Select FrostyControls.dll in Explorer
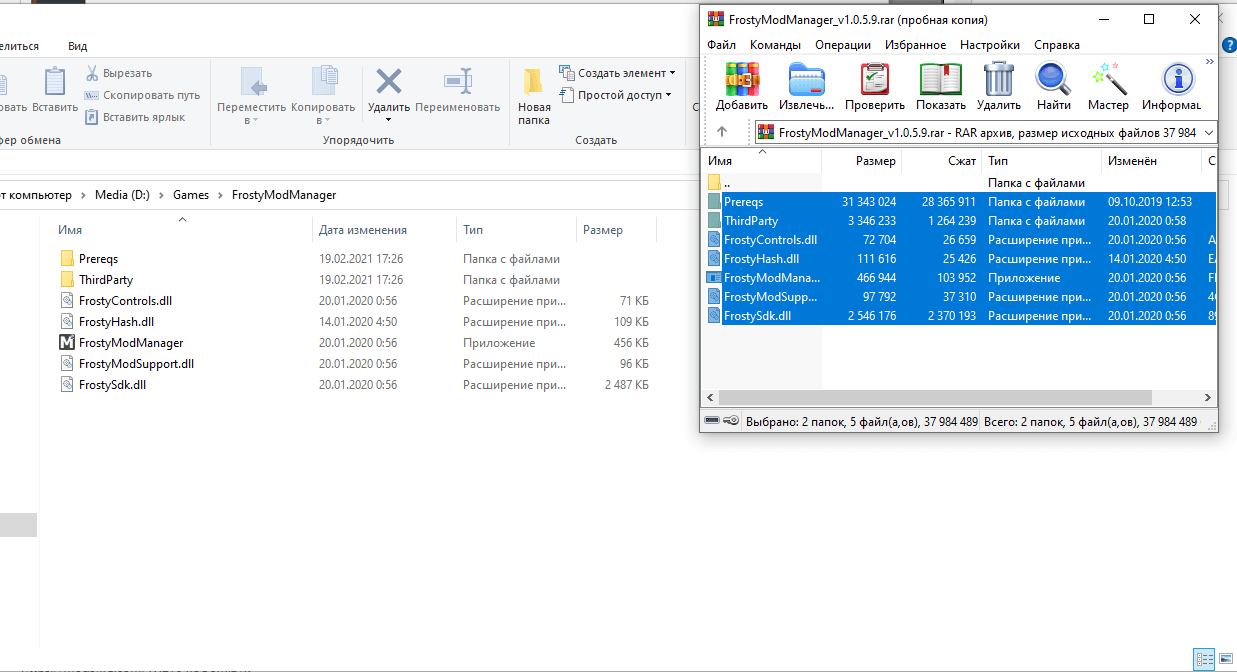The height and width of the screenshot is (672, 1237). pos(125,301)
